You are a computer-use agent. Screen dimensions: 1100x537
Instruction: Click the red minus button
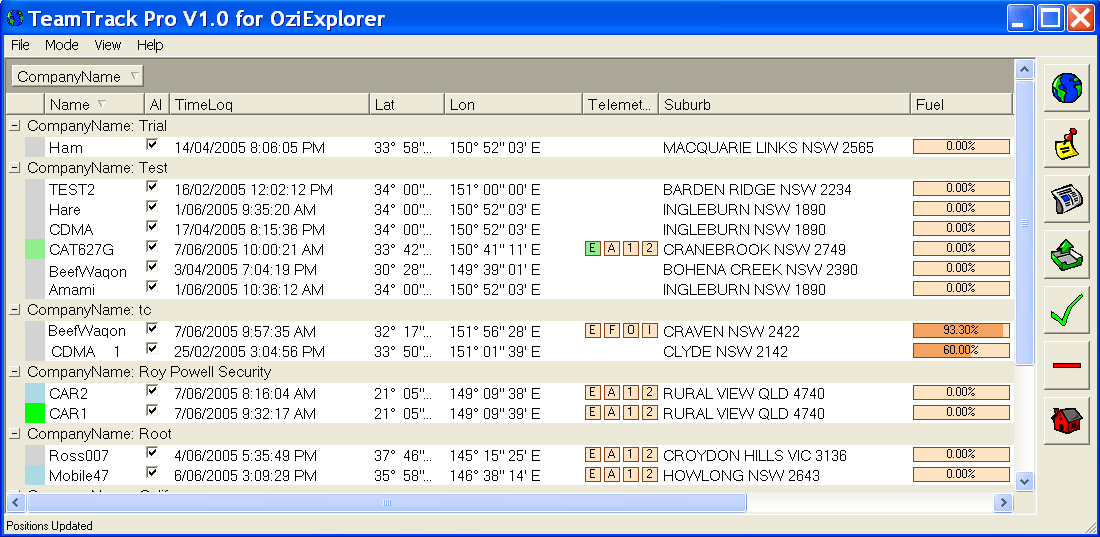(1066, 366)
